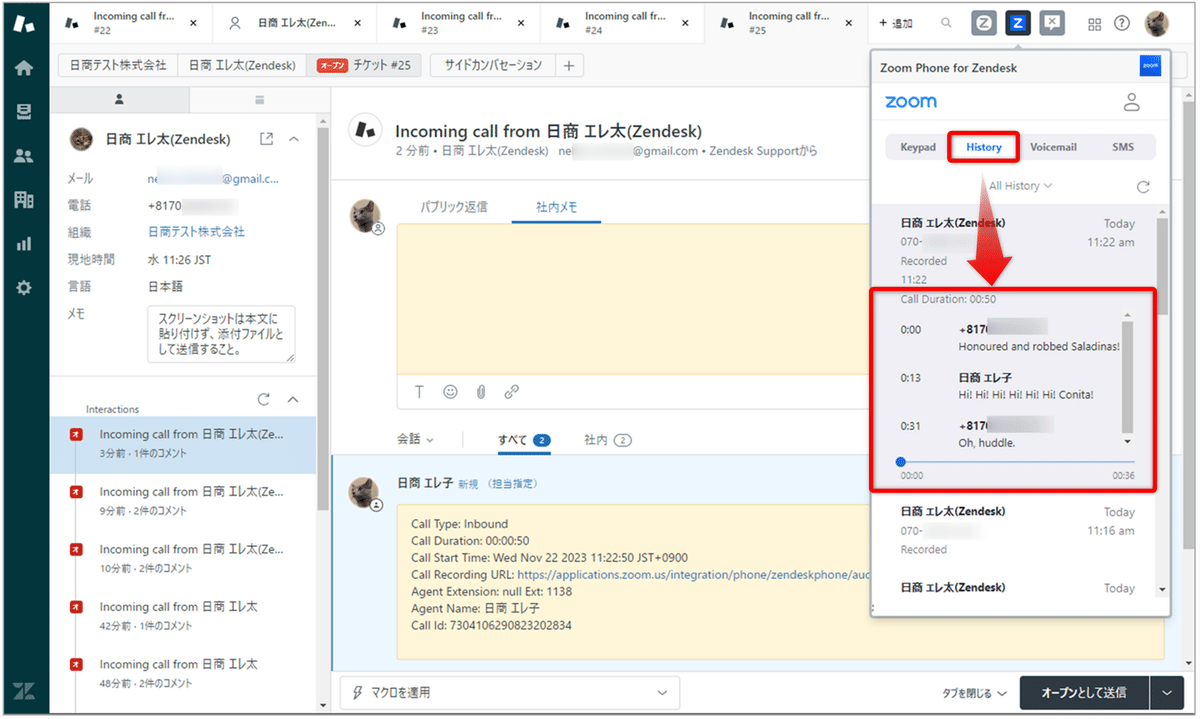Screen dimensions: 1200x719
Task: Click the 日商テスト株式会社 organization link
Action: 196,232
